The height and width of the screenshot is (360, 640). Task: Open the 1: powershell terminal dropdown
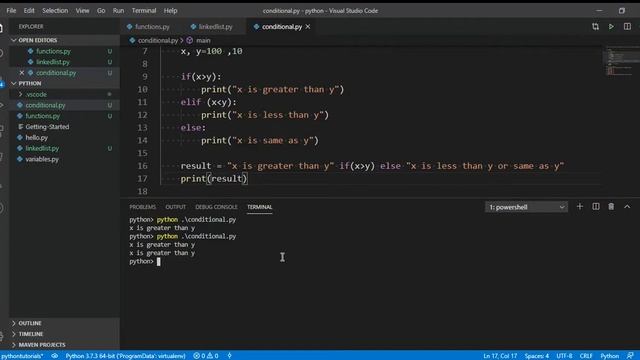tap(526, 207)
